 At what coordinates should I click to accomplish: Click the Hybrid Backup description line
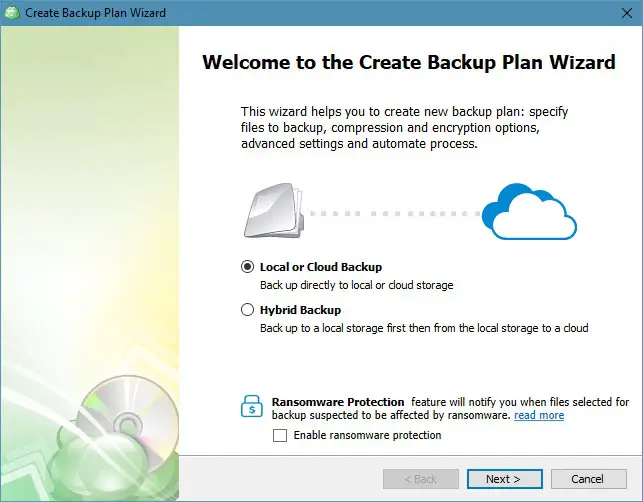[x=424, y=328]
